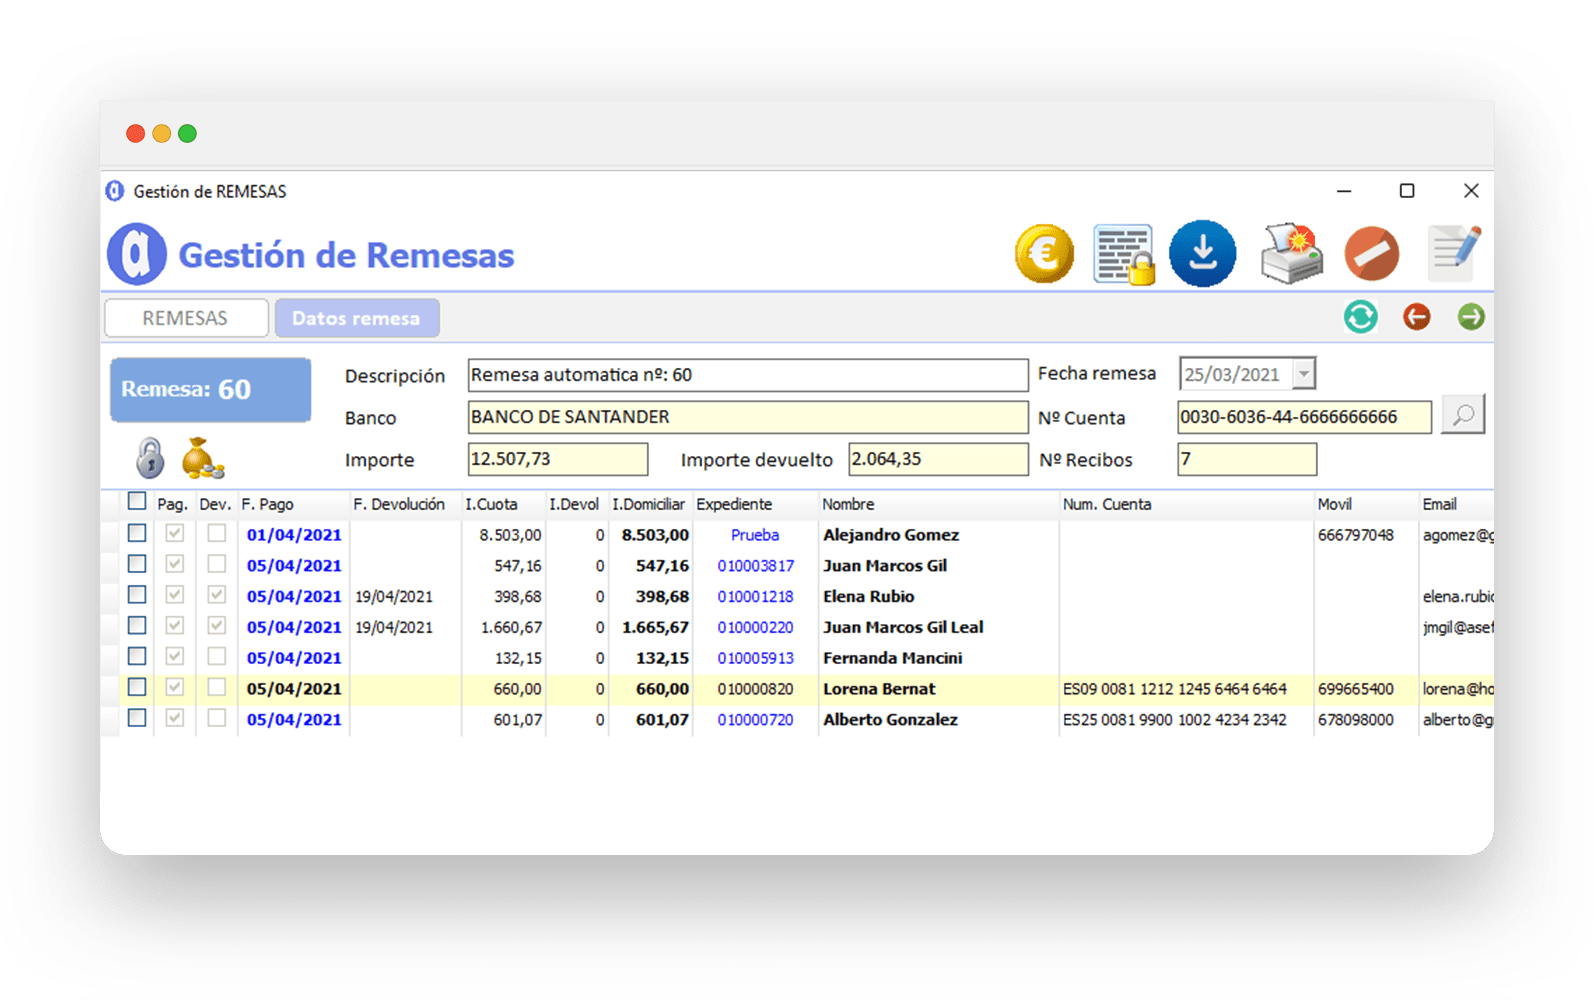
Task: Toggle Dev. checkbox in Elena Rubio row
Action: point(216,595)
